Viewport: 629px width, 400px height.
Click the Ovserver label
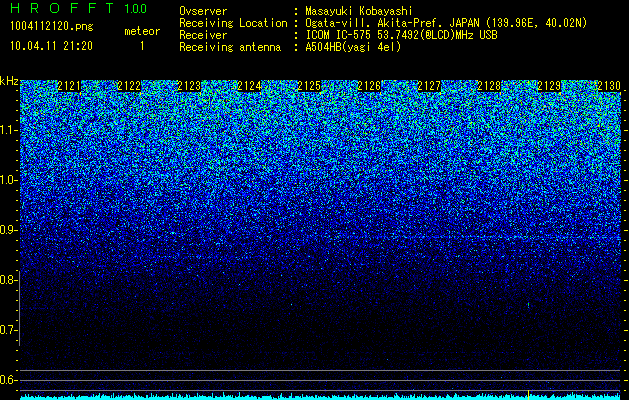[x=203, y=11]
